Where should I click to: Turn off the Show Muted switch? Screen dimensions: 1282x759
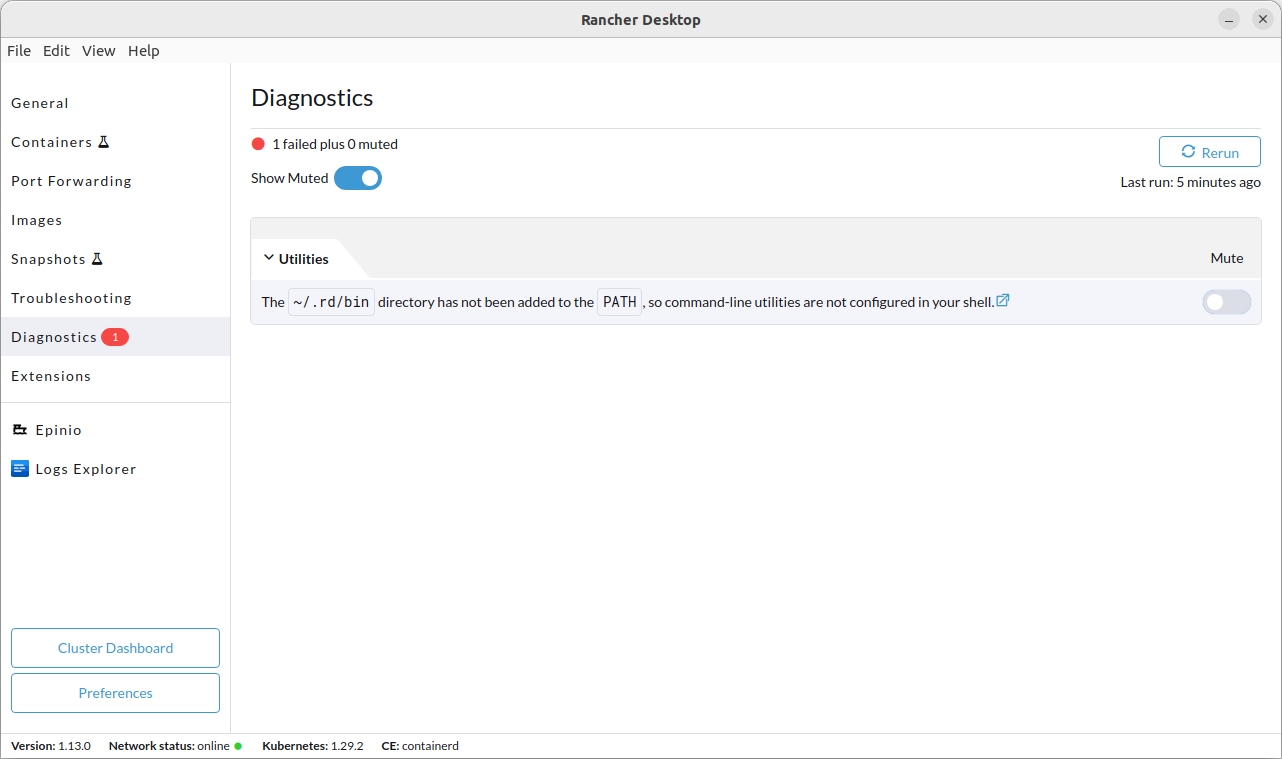358,178
